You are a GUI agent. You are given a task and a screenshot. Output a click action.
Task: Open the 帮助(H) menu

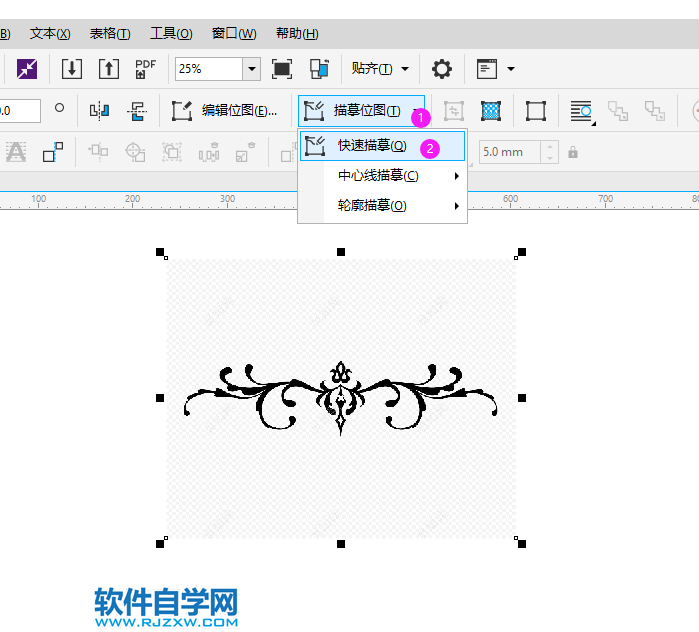tap(297, 34)
